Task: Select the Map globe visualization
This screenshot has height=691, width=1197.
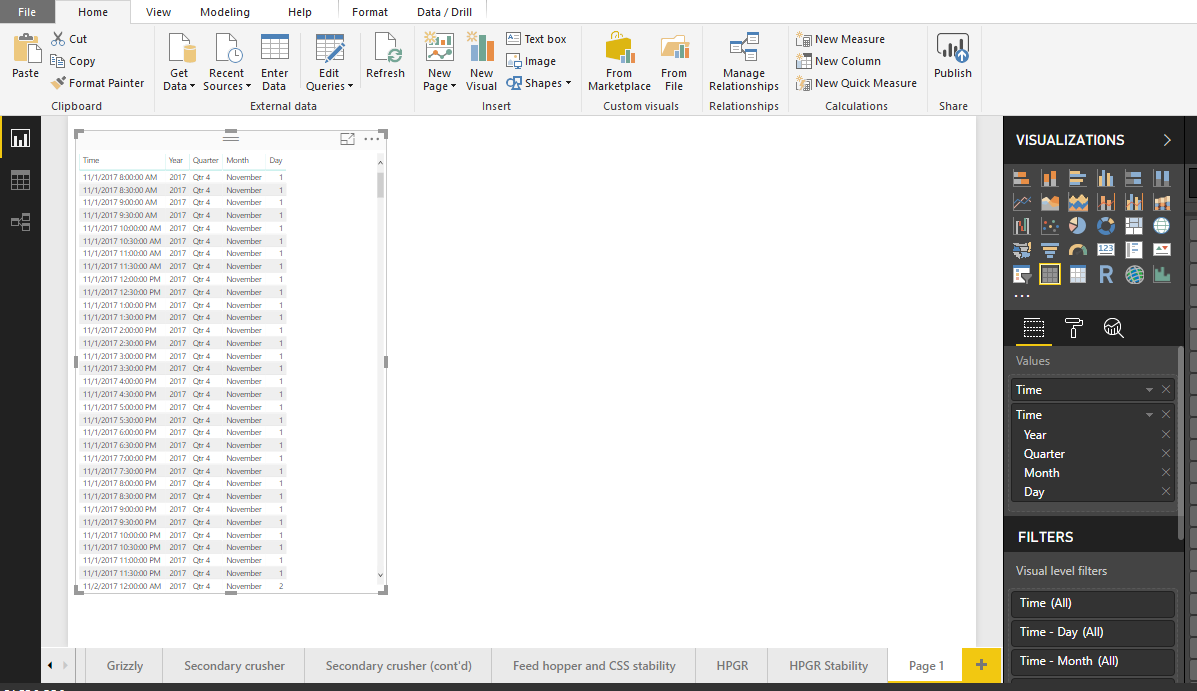Action: coord(1161,226)
